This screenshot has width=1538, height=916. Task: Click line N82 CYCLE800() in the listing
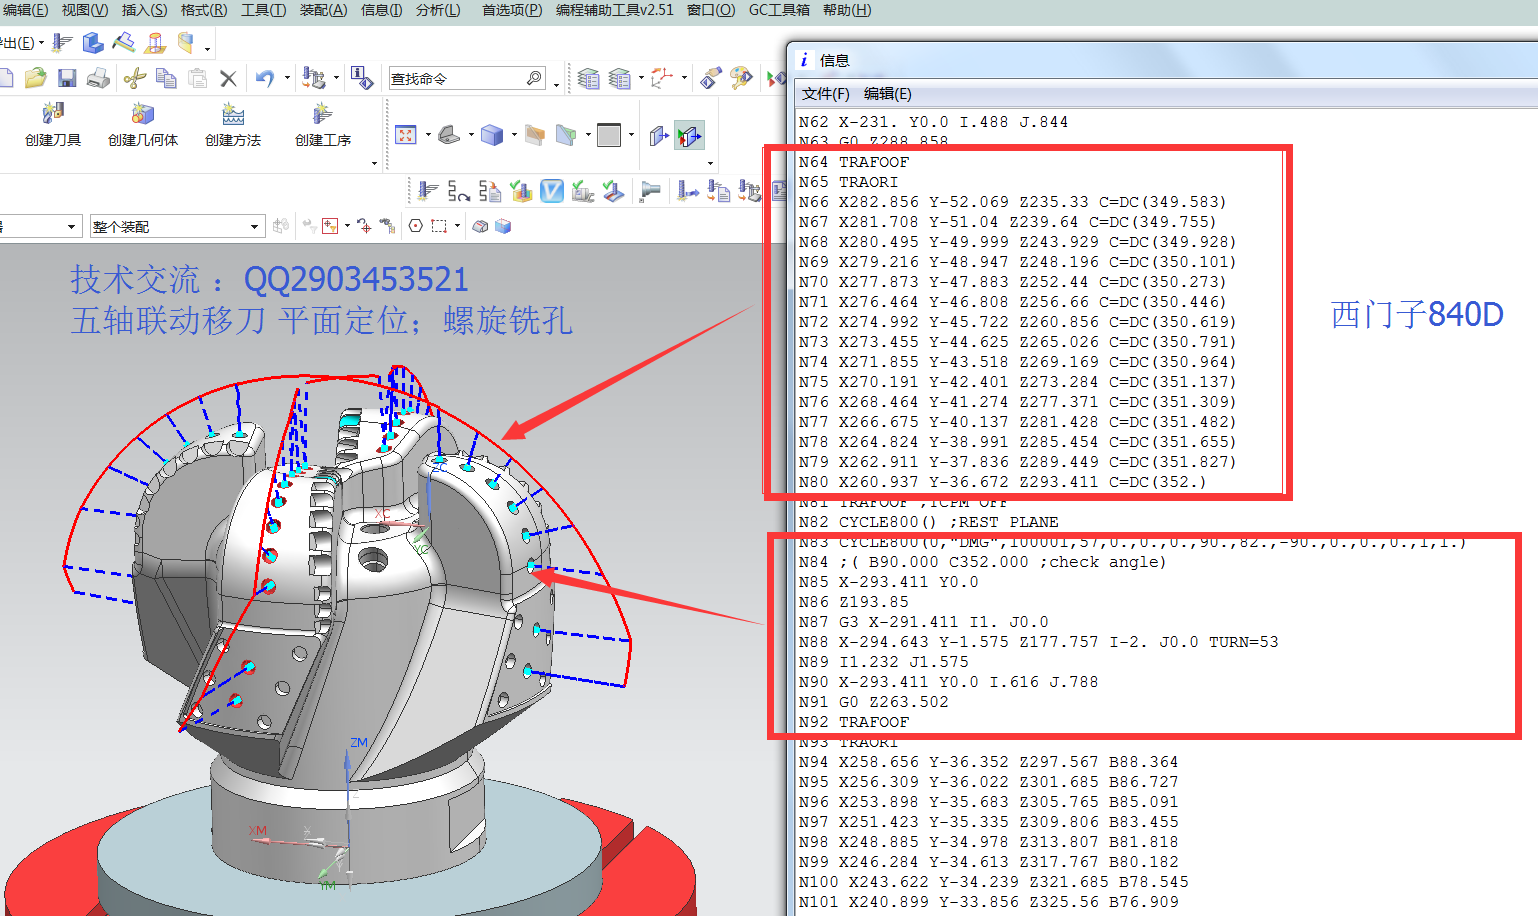coord(928,522)
